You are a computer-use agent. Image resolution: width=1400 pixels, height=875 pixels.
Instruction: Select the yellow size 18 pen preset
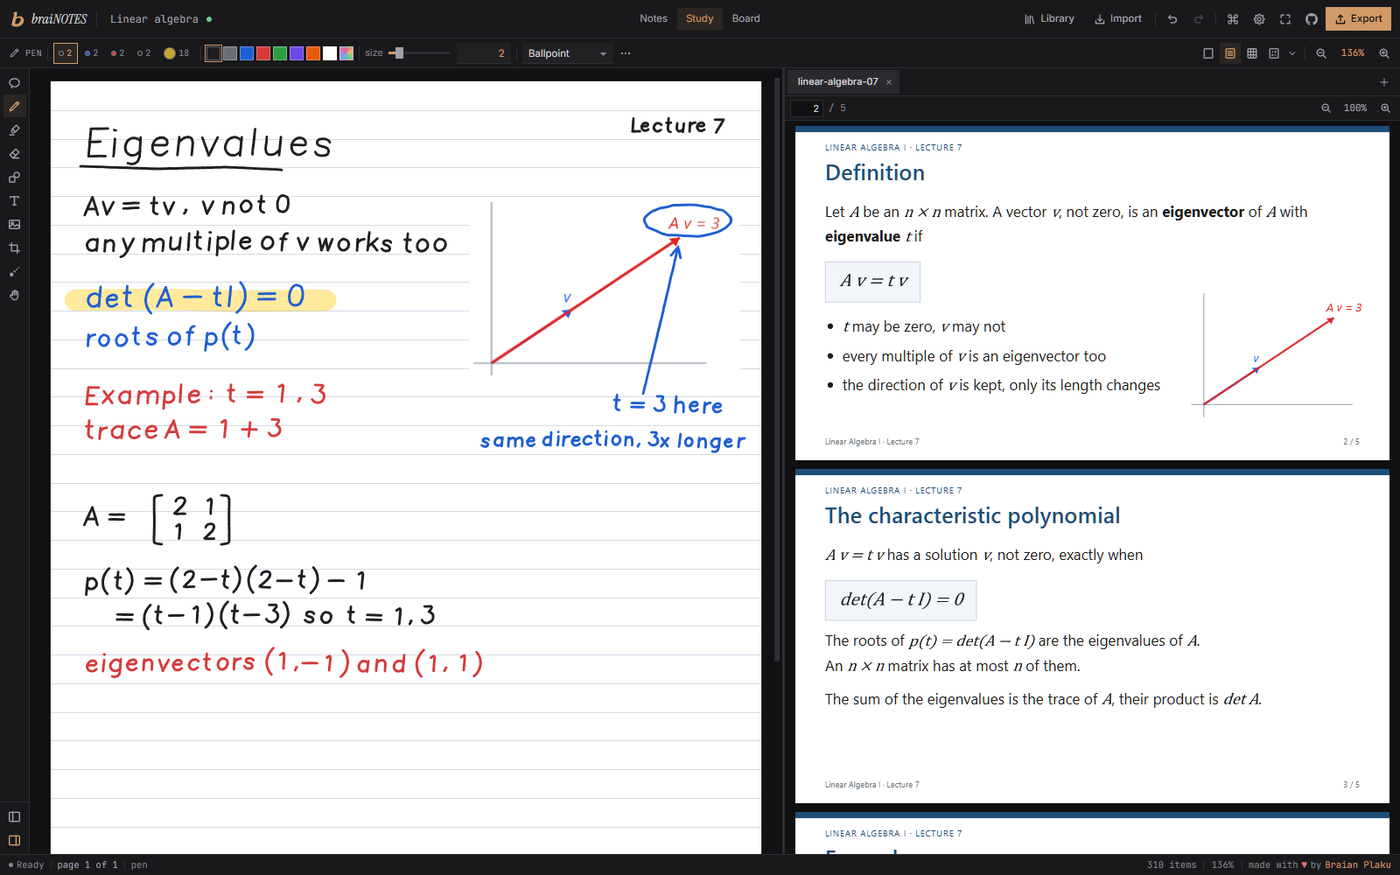point(177,53)
